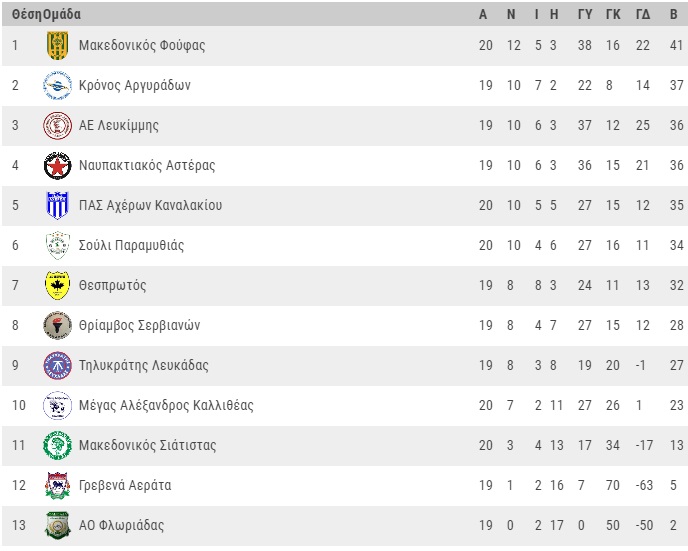Select the Γρεβενά Αεράτα team crest

point(57,485)
